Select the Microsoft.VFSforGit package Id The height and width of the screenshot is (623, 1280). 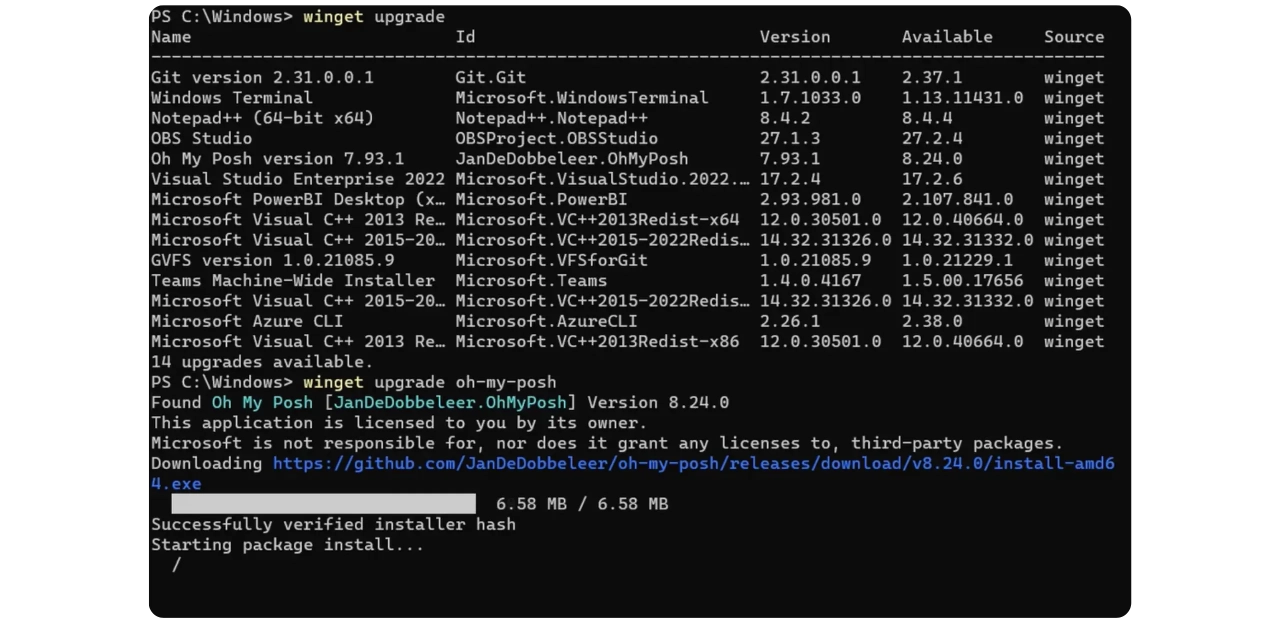(x=551, y=260)
